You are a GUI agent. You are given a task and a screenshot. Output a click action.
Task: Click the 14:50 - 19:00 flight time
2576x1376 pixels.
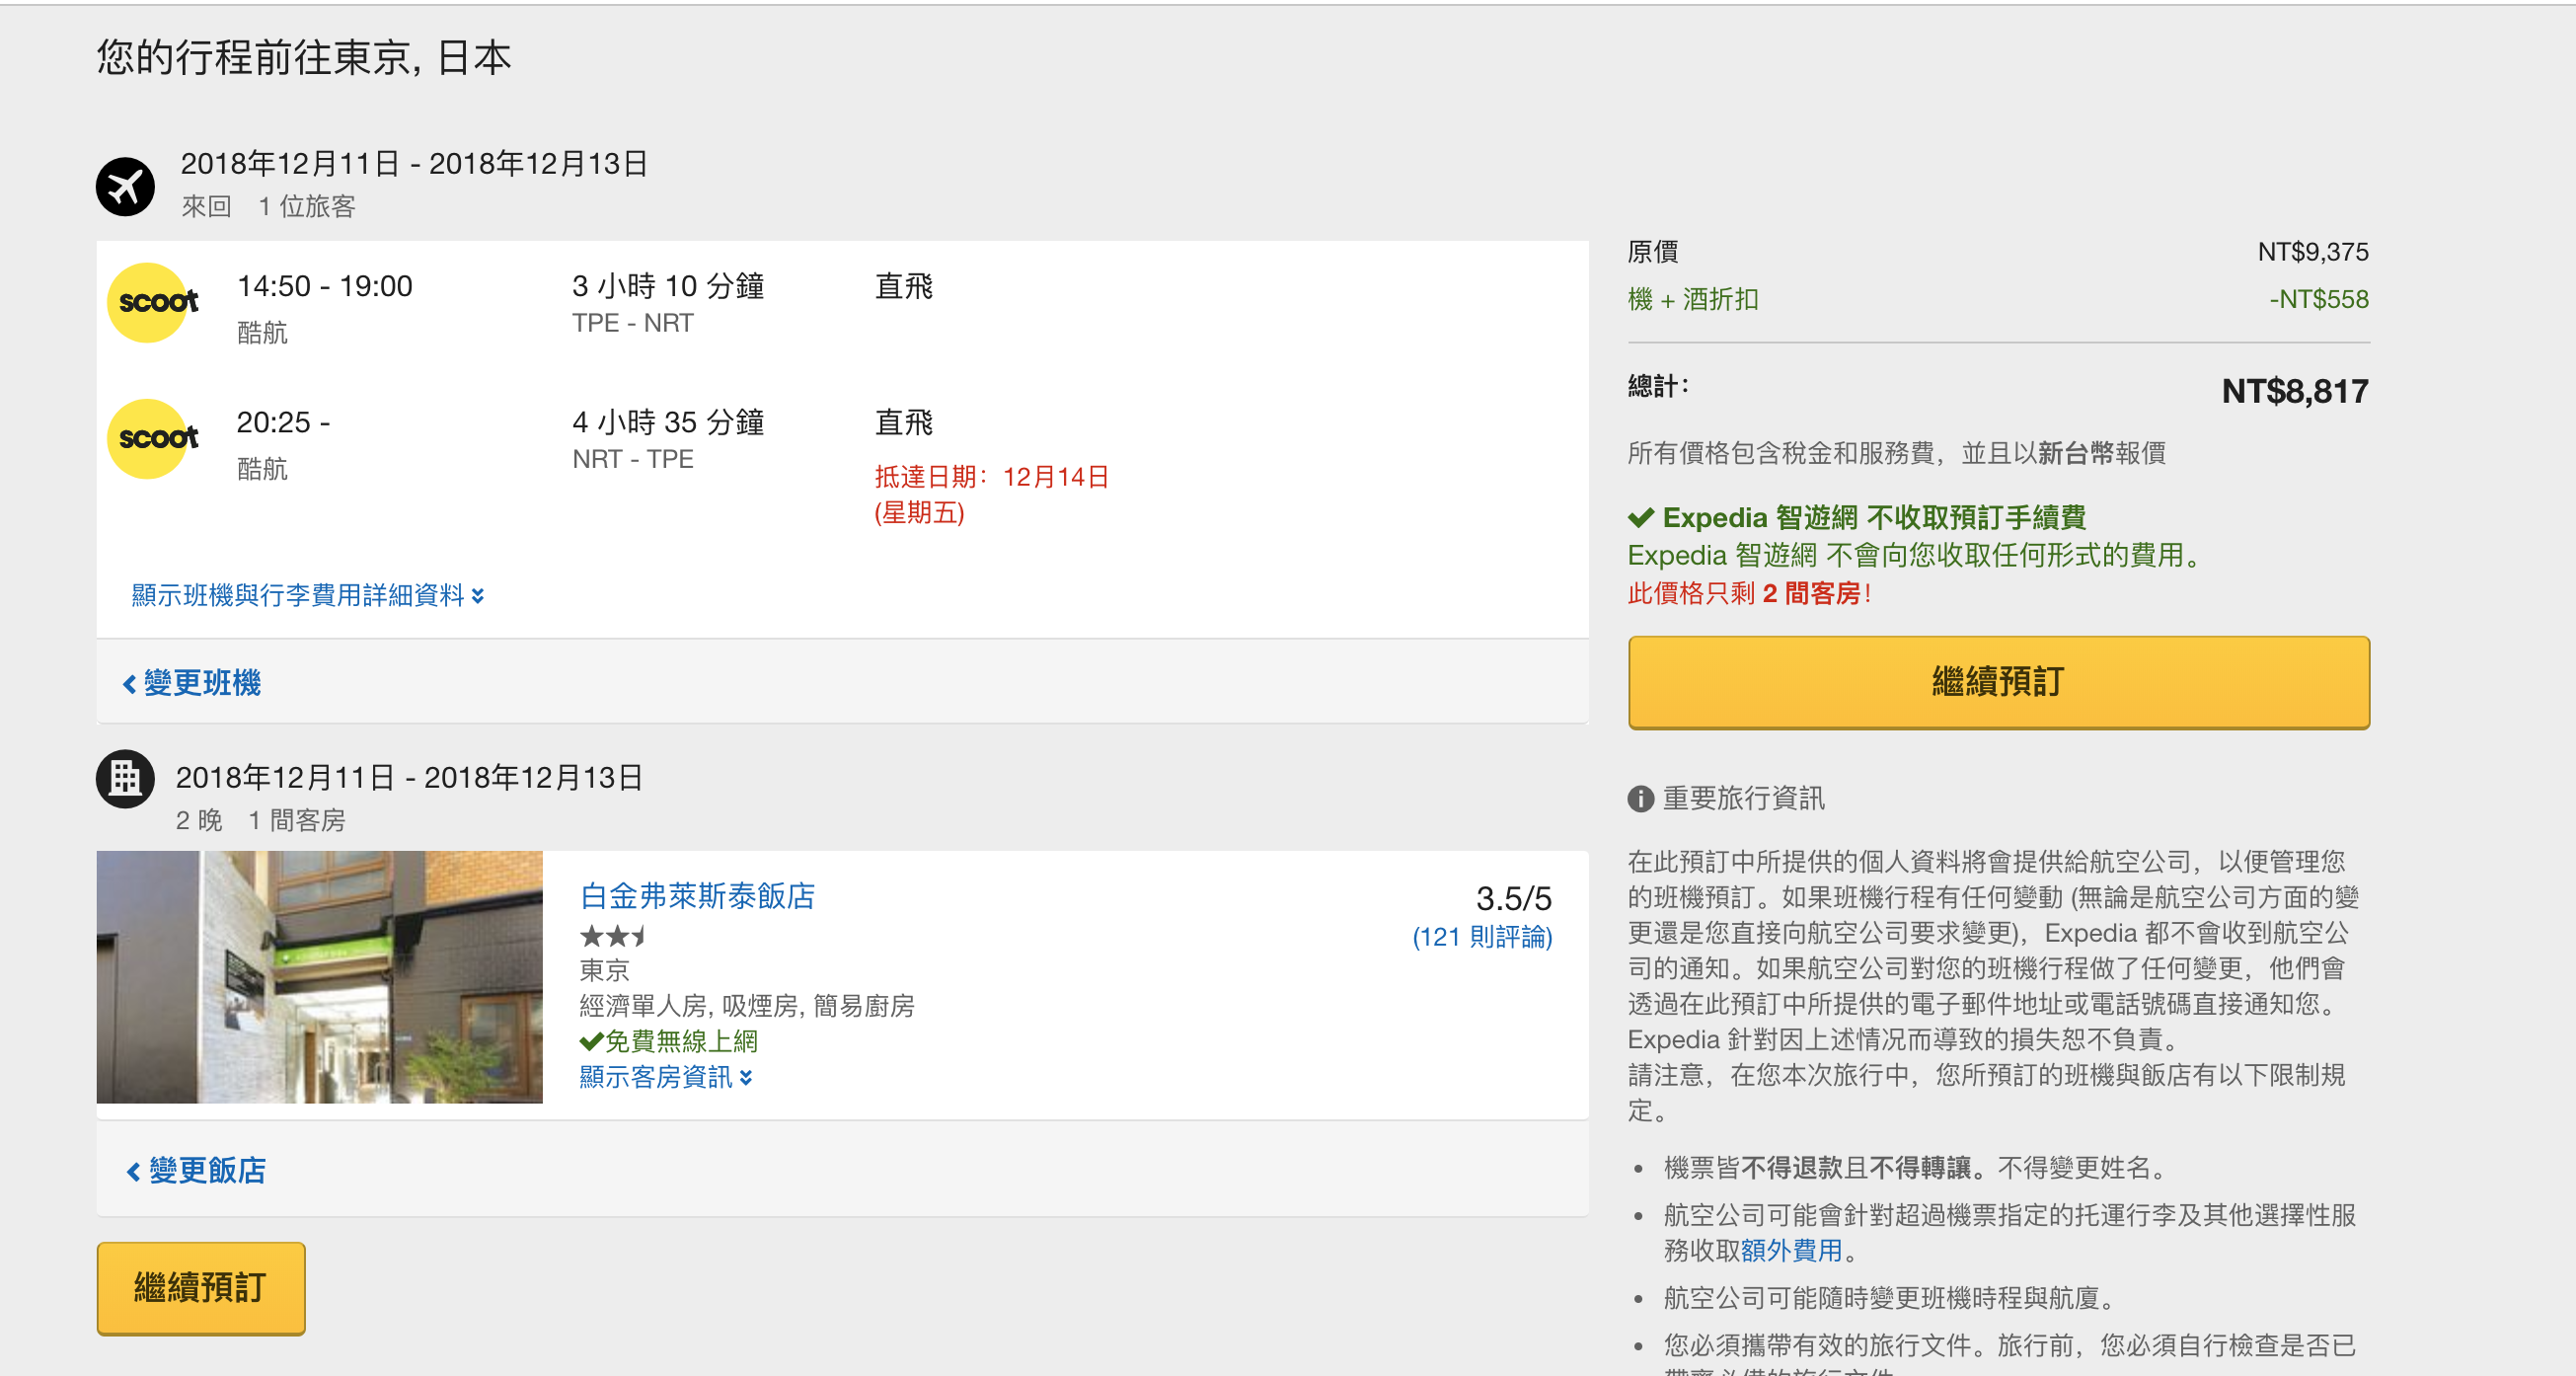pyautogui.click(x=325, y=286)
